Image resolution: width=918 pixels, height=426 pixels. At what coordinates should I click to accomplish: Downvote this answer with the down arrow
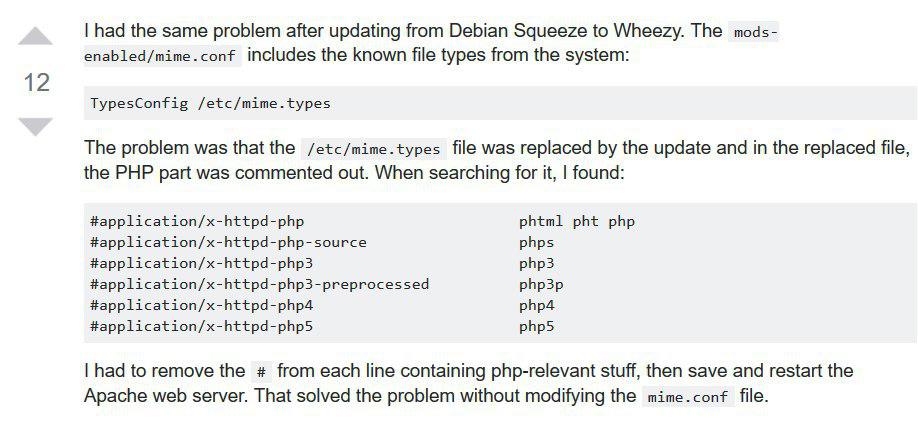(36, 127)
